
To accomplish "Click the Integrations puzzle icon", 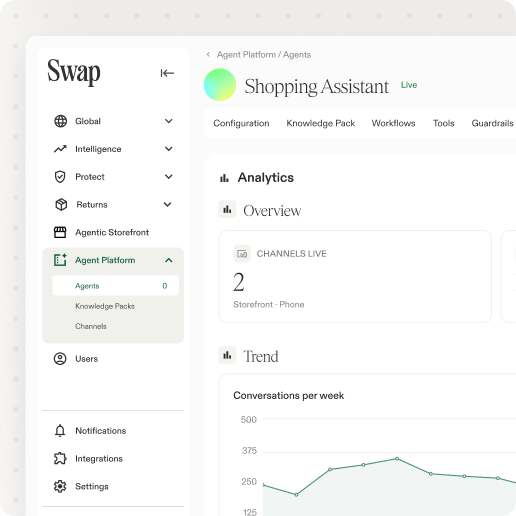I will pos(60,458).
